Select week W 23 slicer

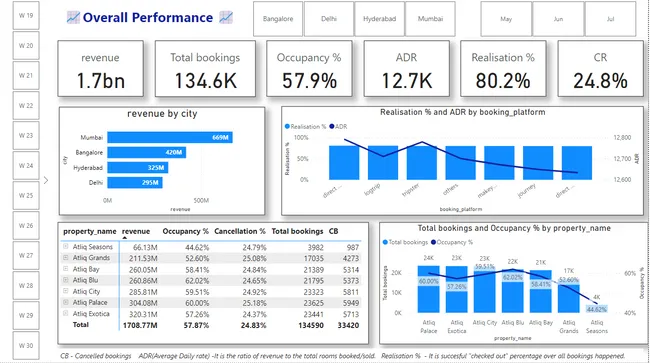pyautogui.click(x=26, y=136)
